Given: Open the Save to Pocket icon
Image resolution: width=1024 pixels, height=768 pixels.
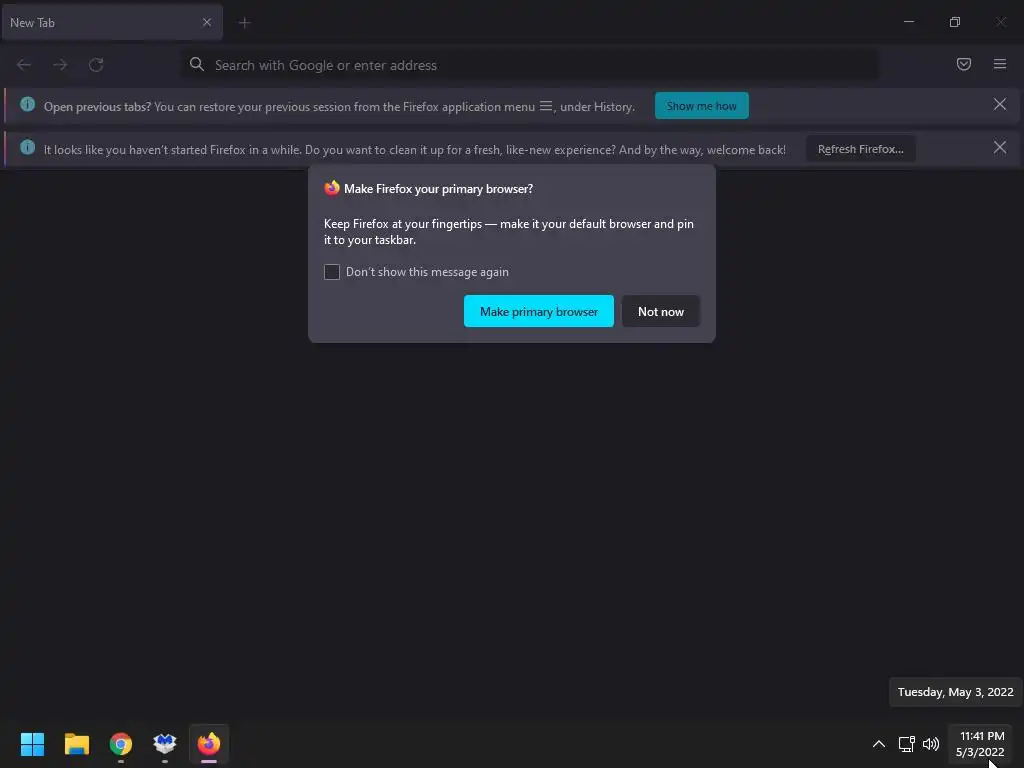Looking at the screenshot, I should click(963, 64).
